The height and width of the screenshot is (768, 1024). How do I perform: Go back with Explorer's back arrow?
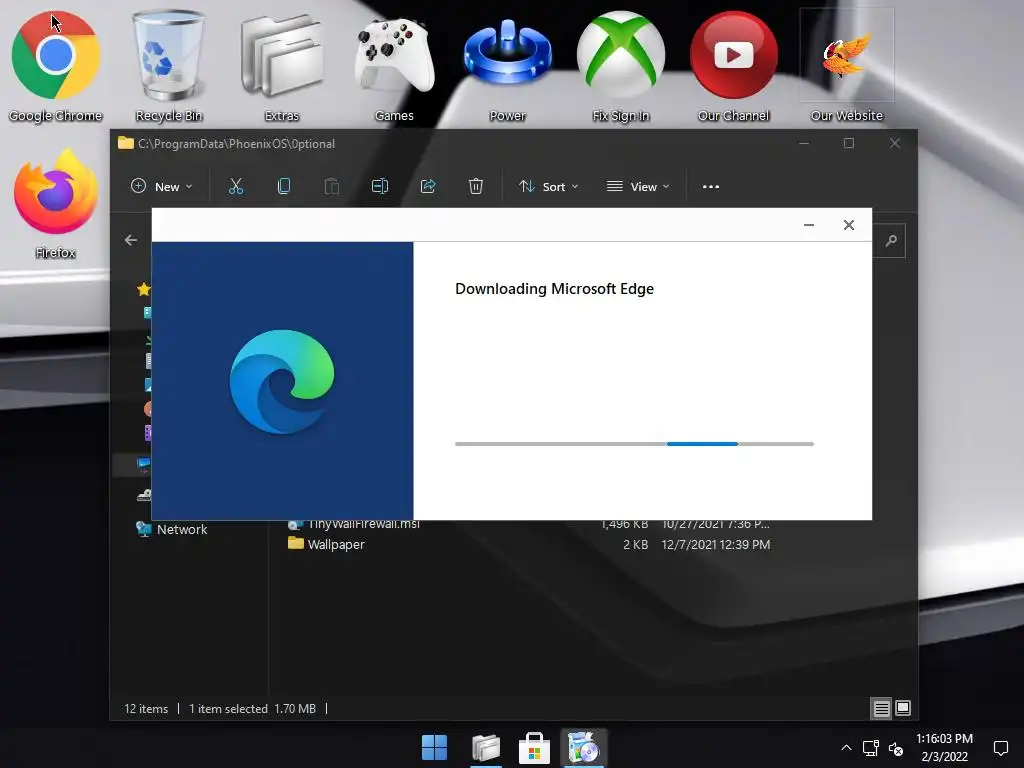(131, 240)
